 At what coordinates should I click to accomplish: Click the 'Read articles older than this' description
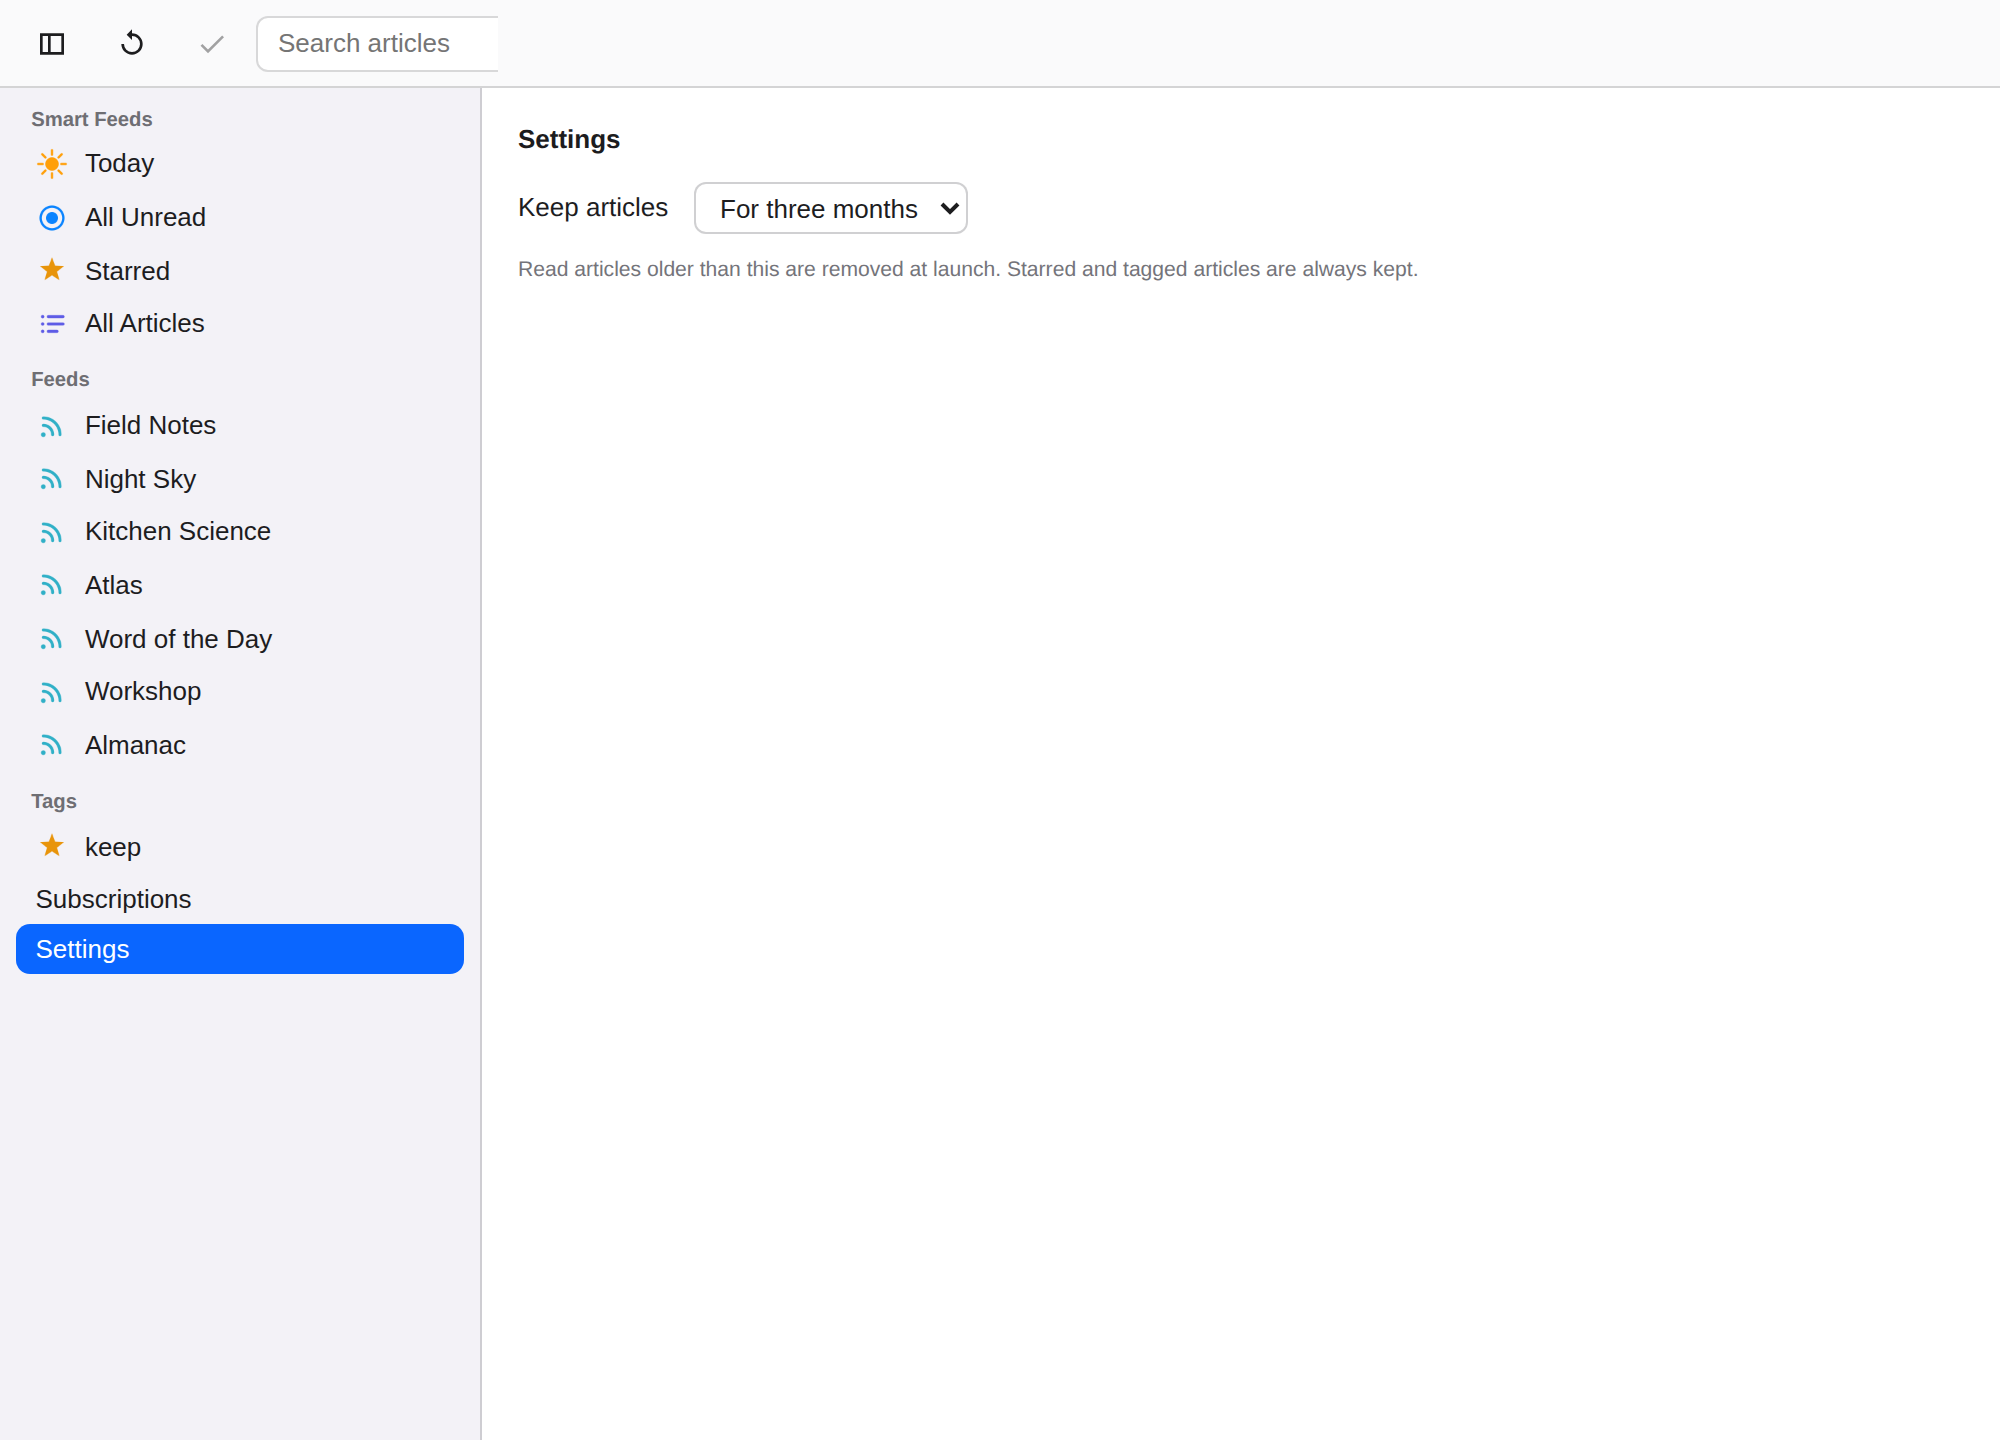click(x=968, y=269)
